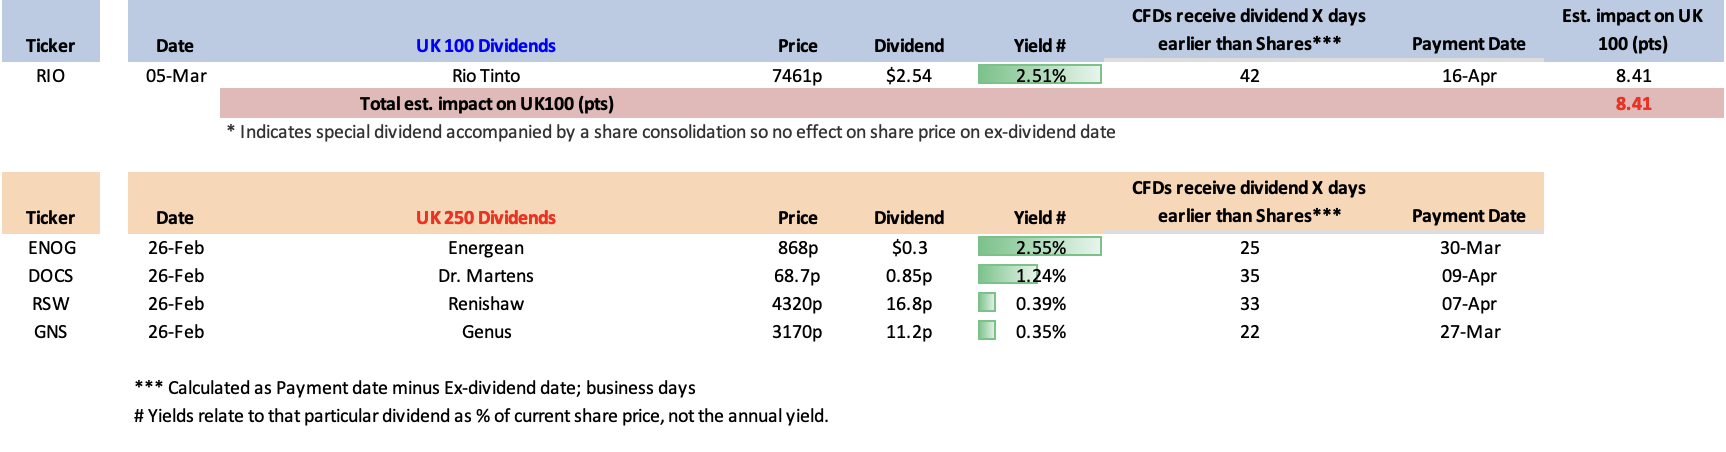Click the red UK 250 Dividends heading
1726x452 pixels.
coord(485,218)
